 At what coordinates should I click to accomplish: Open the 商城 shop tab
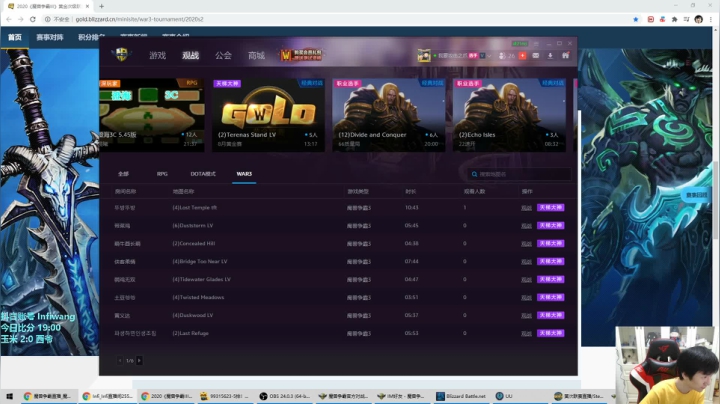point(256,56)
